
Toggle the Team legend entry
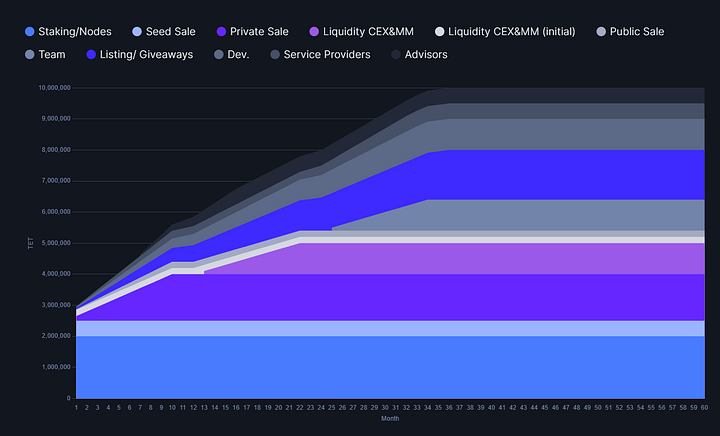pos(45,55)
